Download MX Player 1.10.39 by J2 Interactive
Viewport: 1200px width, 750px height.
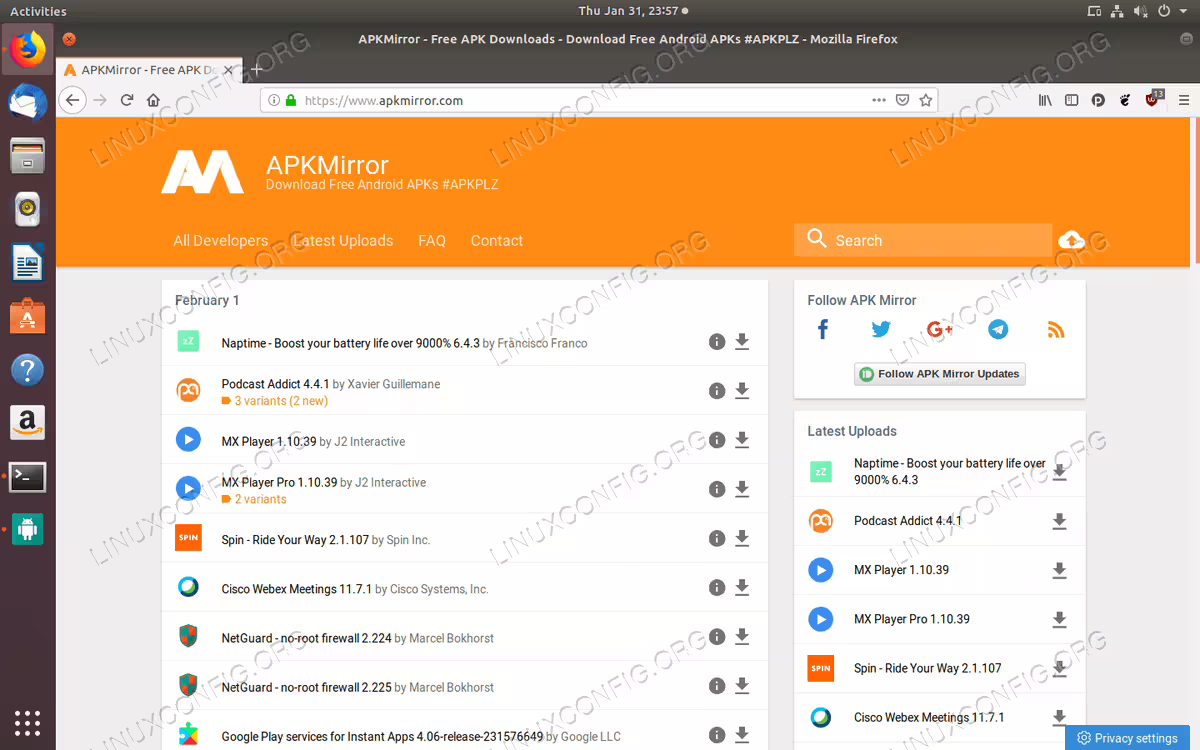[742, 440]
